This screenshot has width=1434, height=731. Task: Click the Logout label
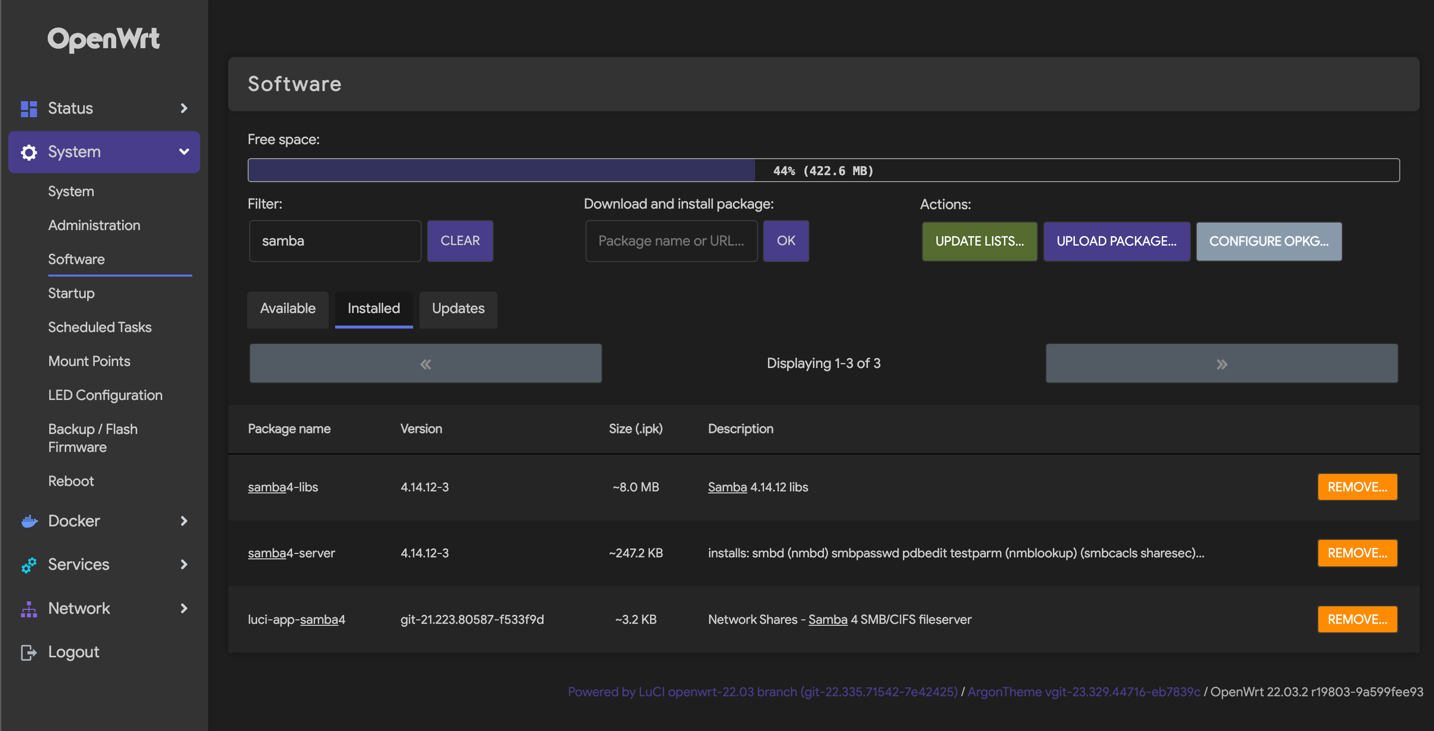[73, 652]
